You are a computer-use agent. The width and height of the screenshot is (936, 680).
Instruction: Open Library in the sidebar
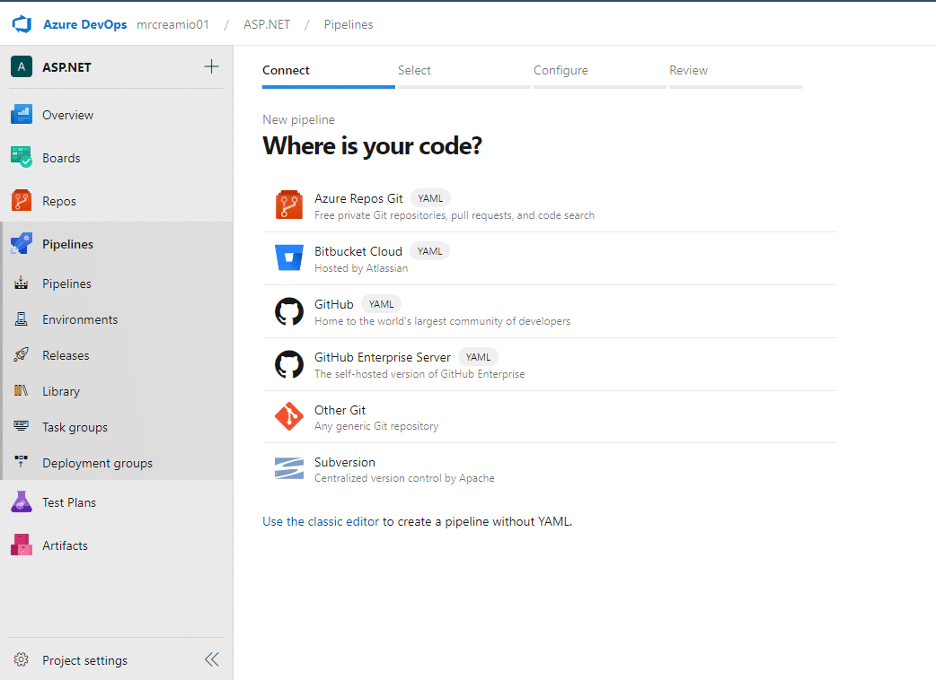(x=116, y=391)
